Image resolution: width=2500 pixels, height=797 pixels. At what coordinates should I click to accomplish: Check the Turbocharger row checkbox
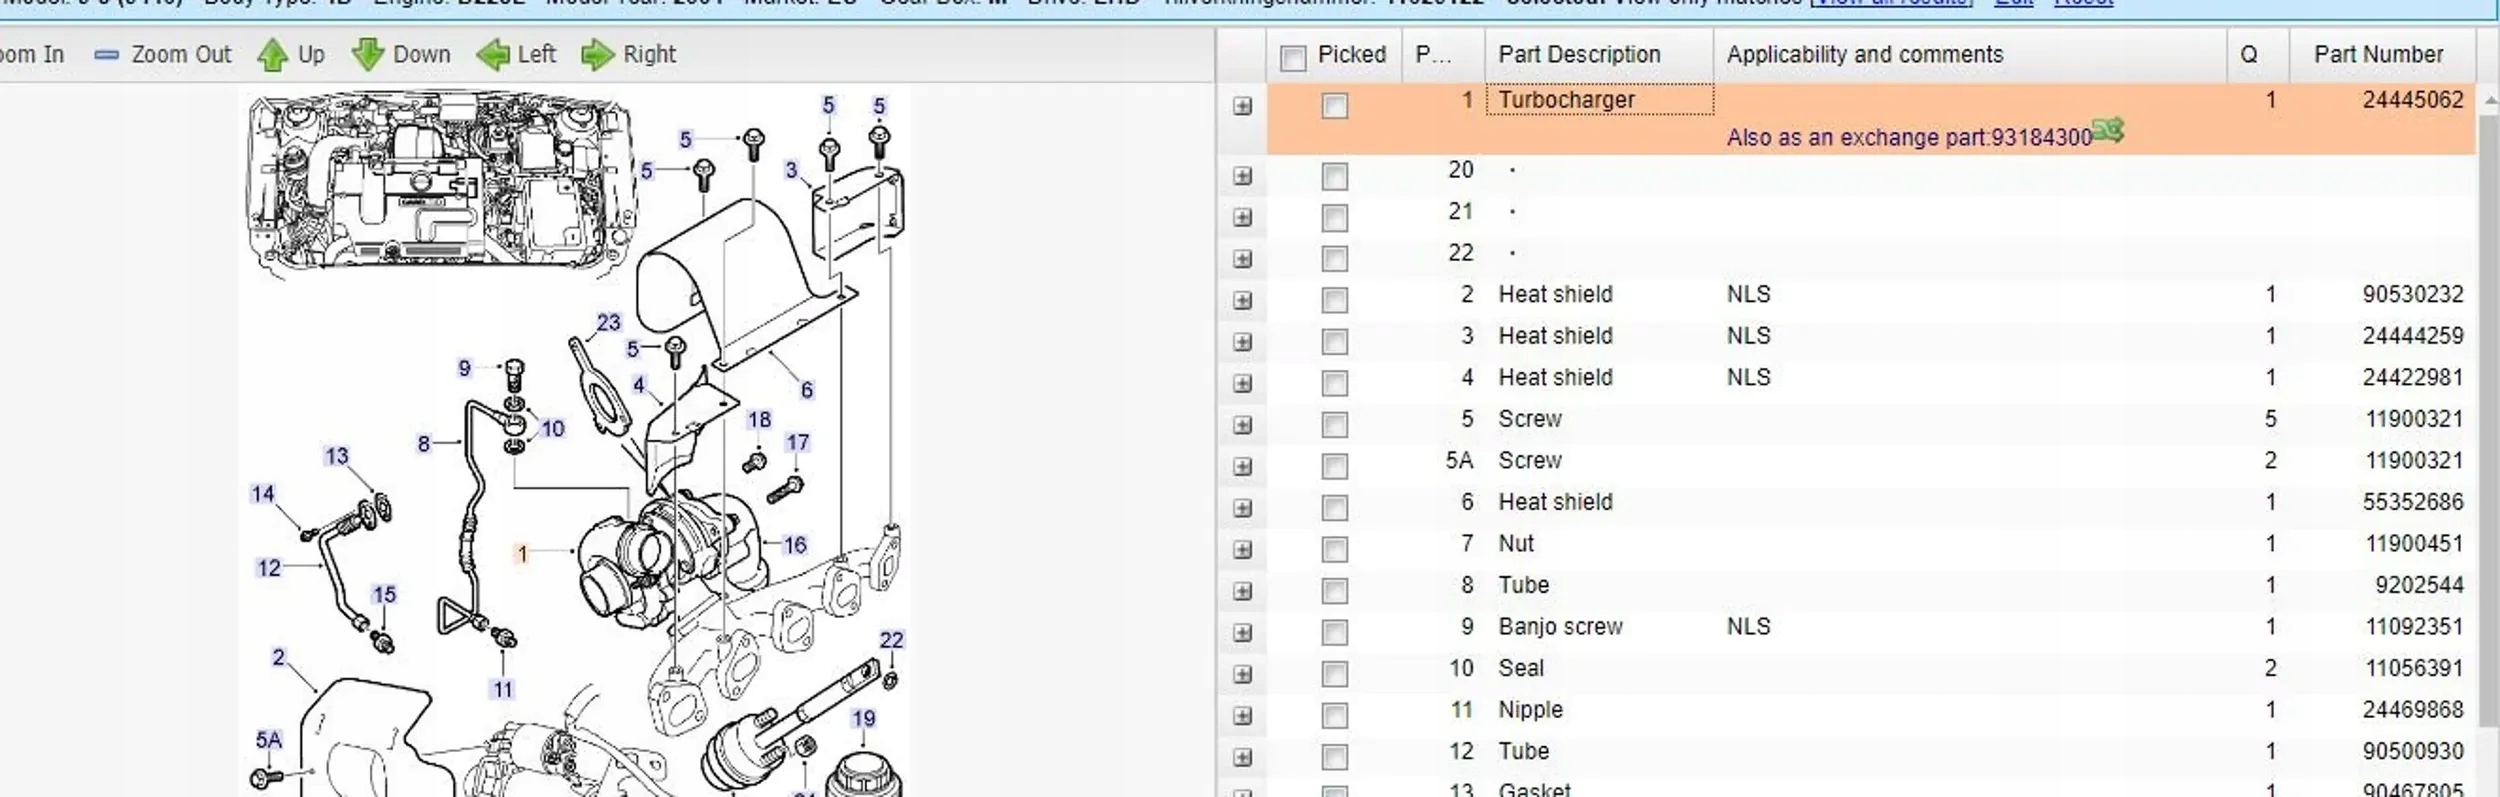tap(1334, 106)
